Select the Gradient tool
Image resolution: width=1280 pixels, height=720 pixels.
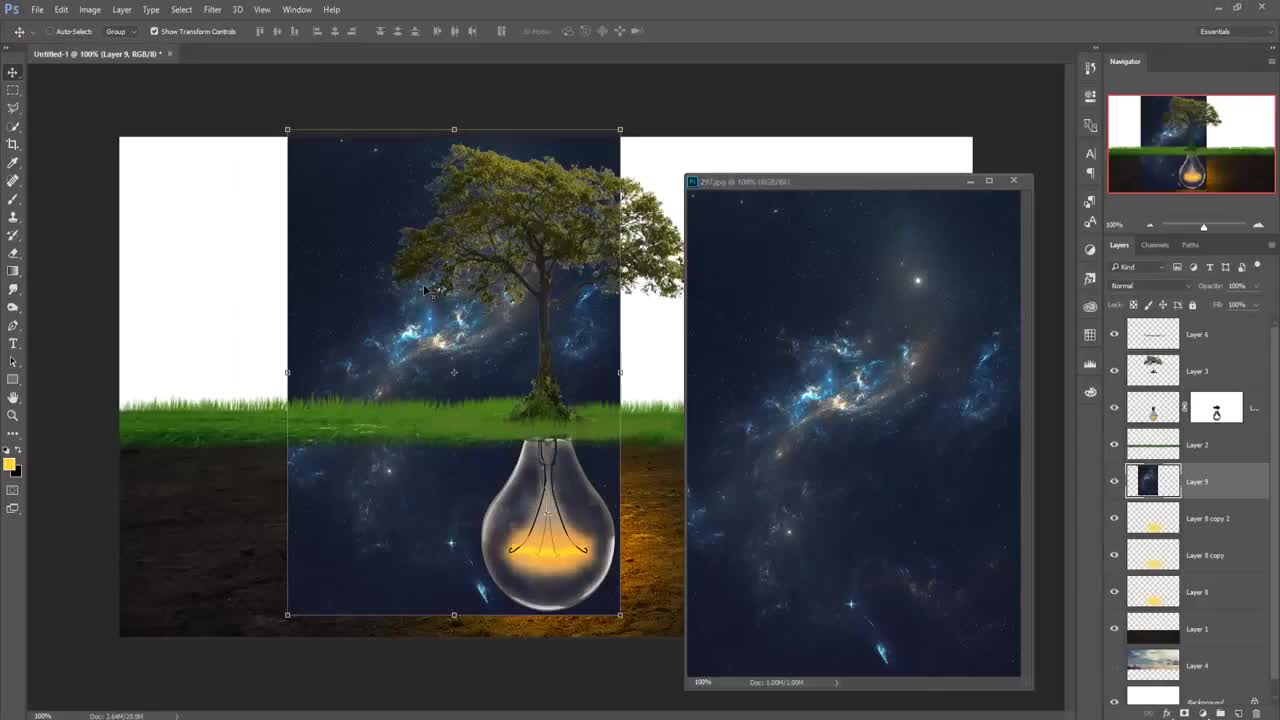[x=12, y=270]
